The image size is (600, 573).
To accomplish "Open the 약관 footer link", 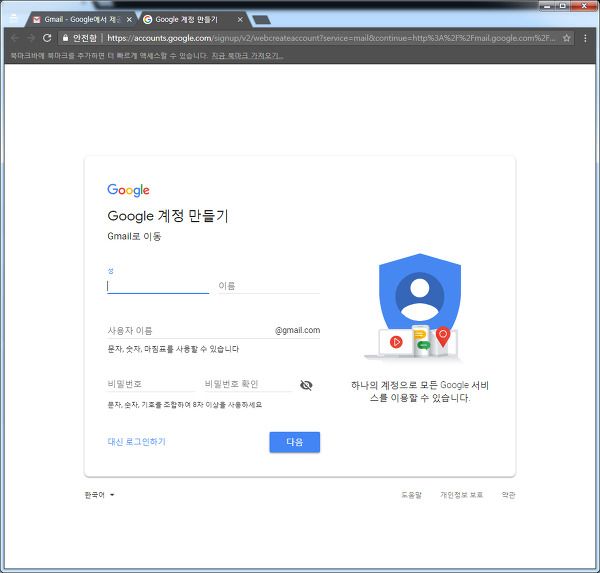I will [509, 495].
